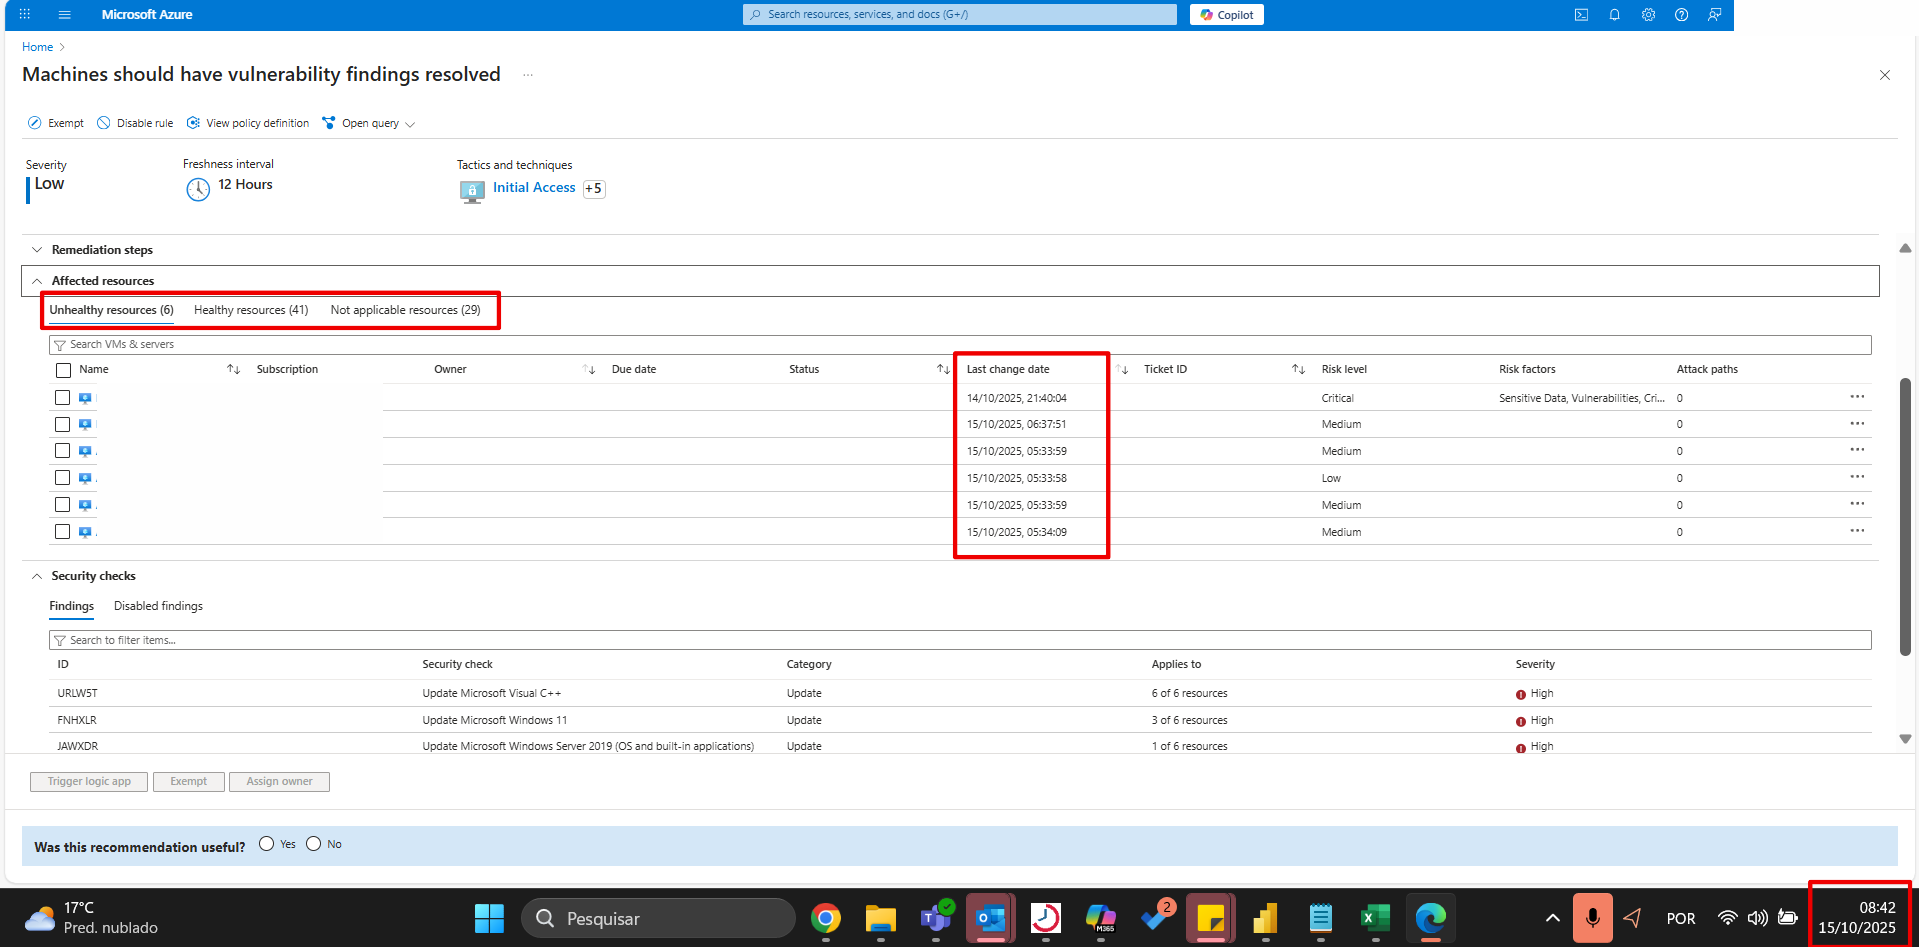The height and width of the screenshot is (947, 1919).
Task: Click the Initial Access link
Action: [534, 187]
